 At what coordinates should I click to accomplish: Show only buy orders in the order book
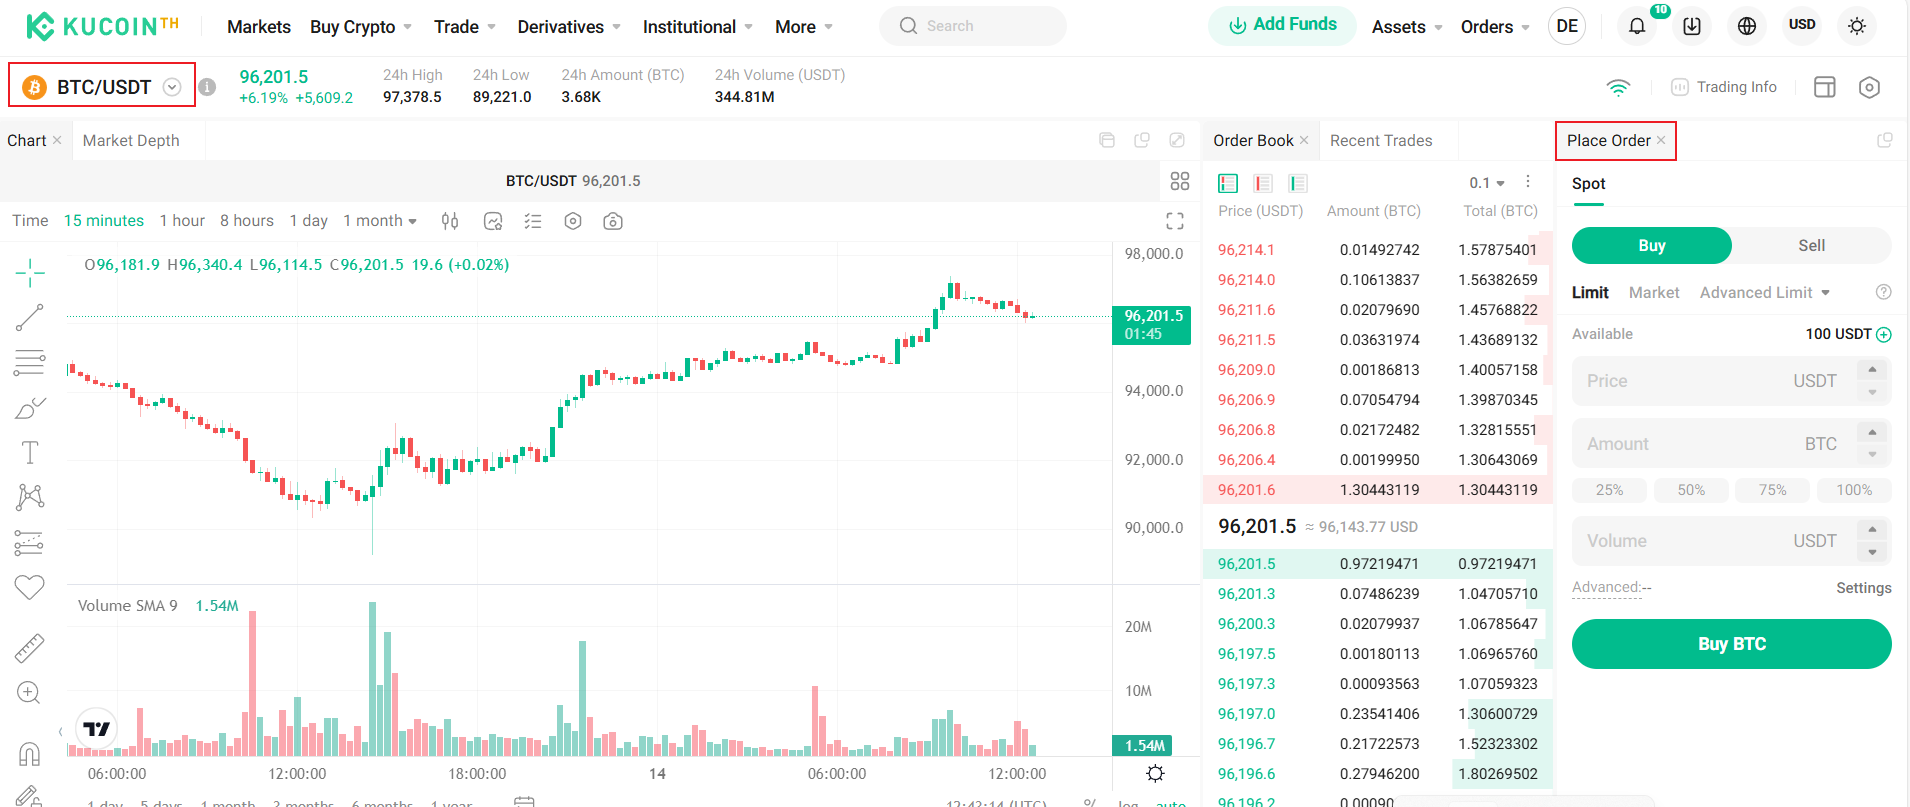1297,183
